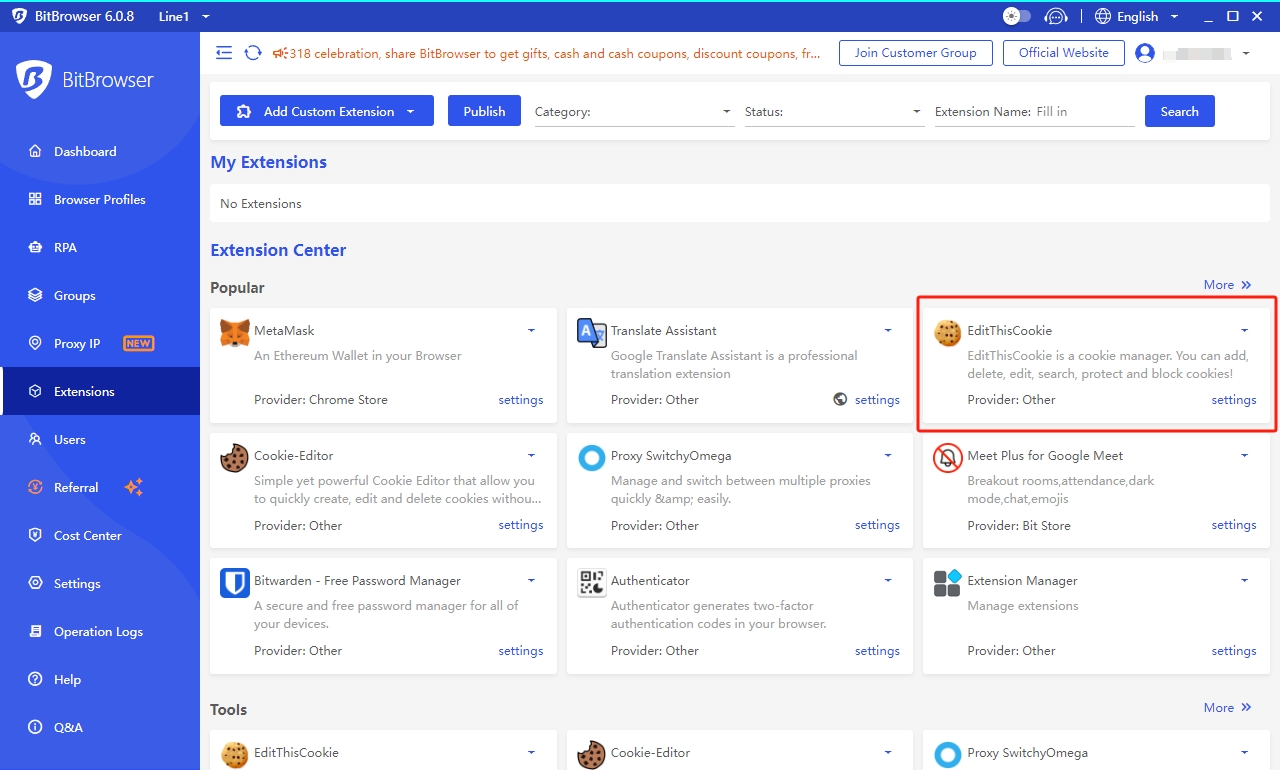Open the Line1 dropdown in title bar
Screen dimensions: 1280x770
click(184, 16)
